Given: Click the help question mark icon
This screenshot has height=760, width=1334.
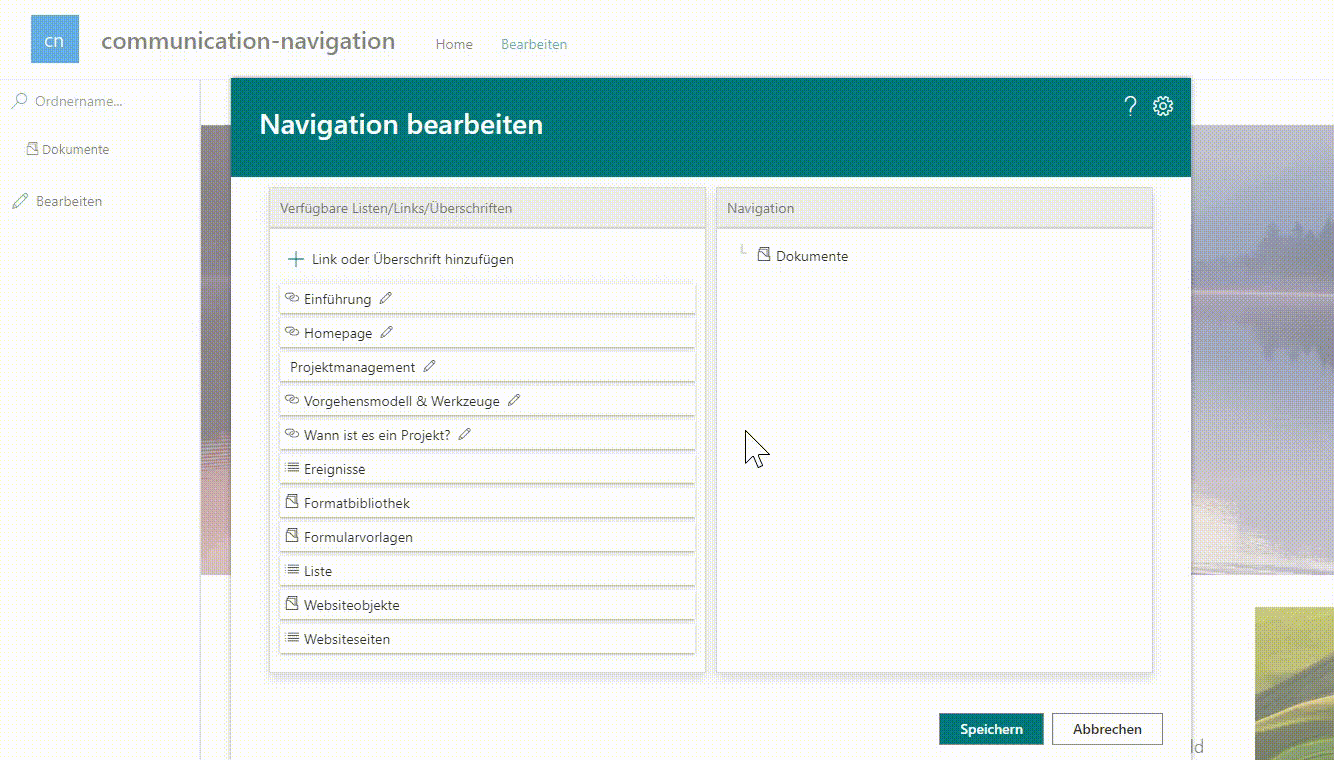Looking at the screenshot, I should pyautogui.click(x=1129, y=105).
